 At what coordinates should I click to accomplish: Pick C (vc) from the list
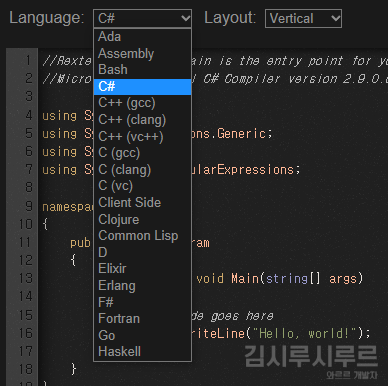tap(142, 186)
